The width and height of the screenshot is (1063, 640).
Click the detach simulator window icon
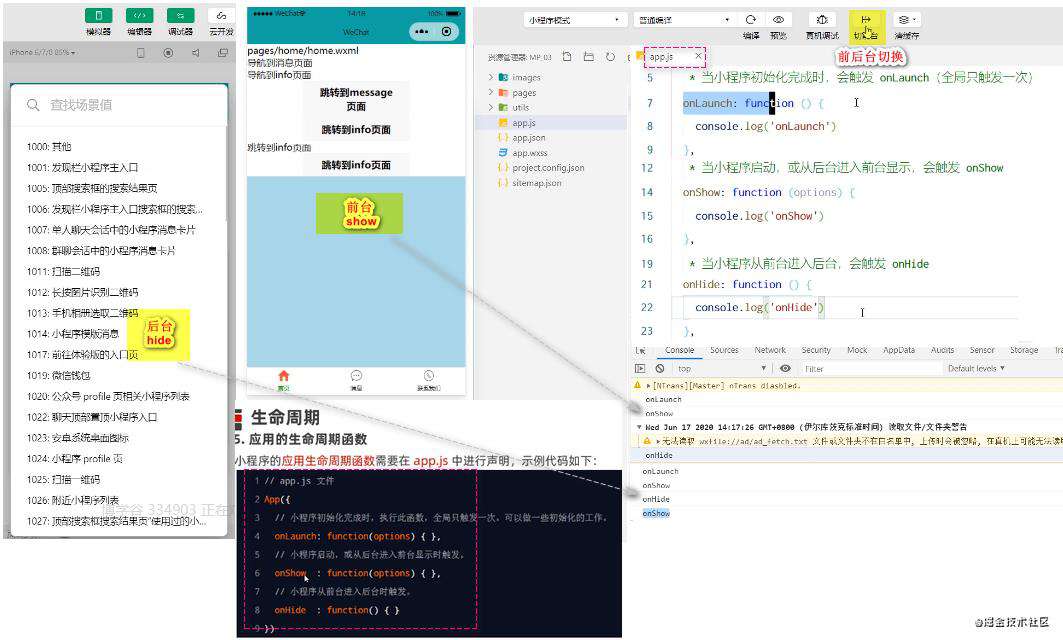(x=222, y=52)
